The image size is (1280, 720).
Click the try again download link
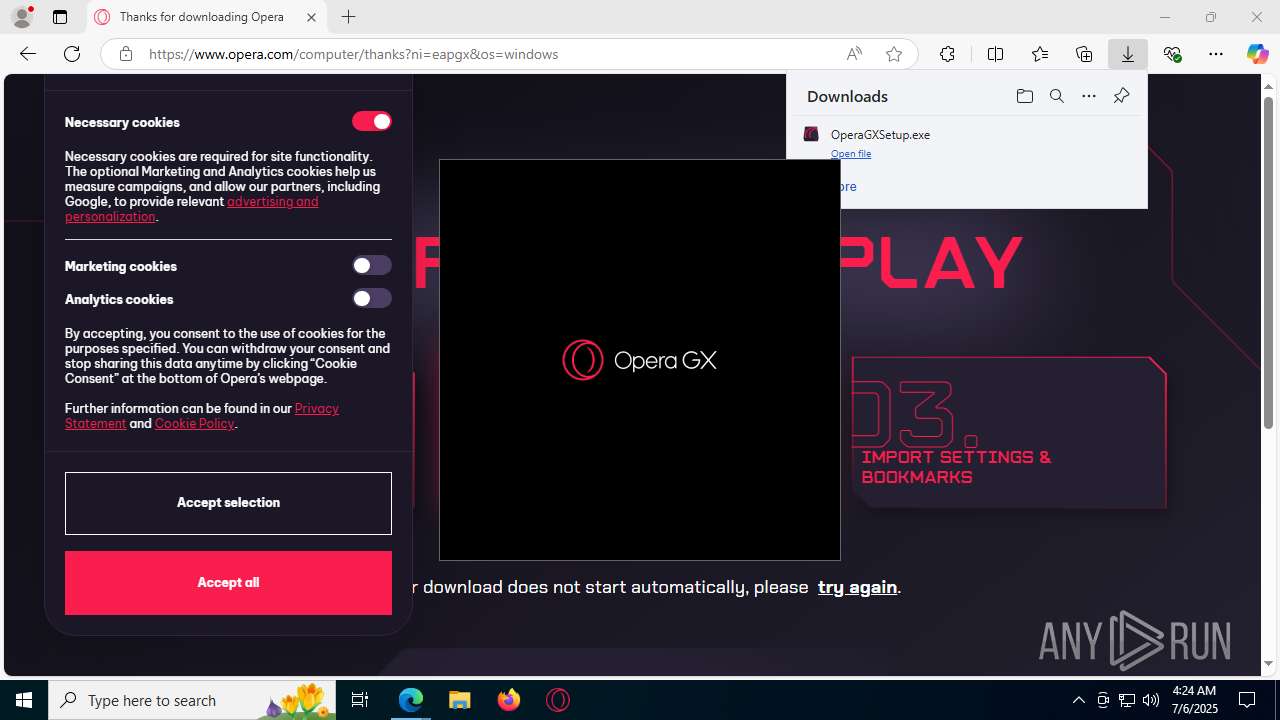pos(857,587)
